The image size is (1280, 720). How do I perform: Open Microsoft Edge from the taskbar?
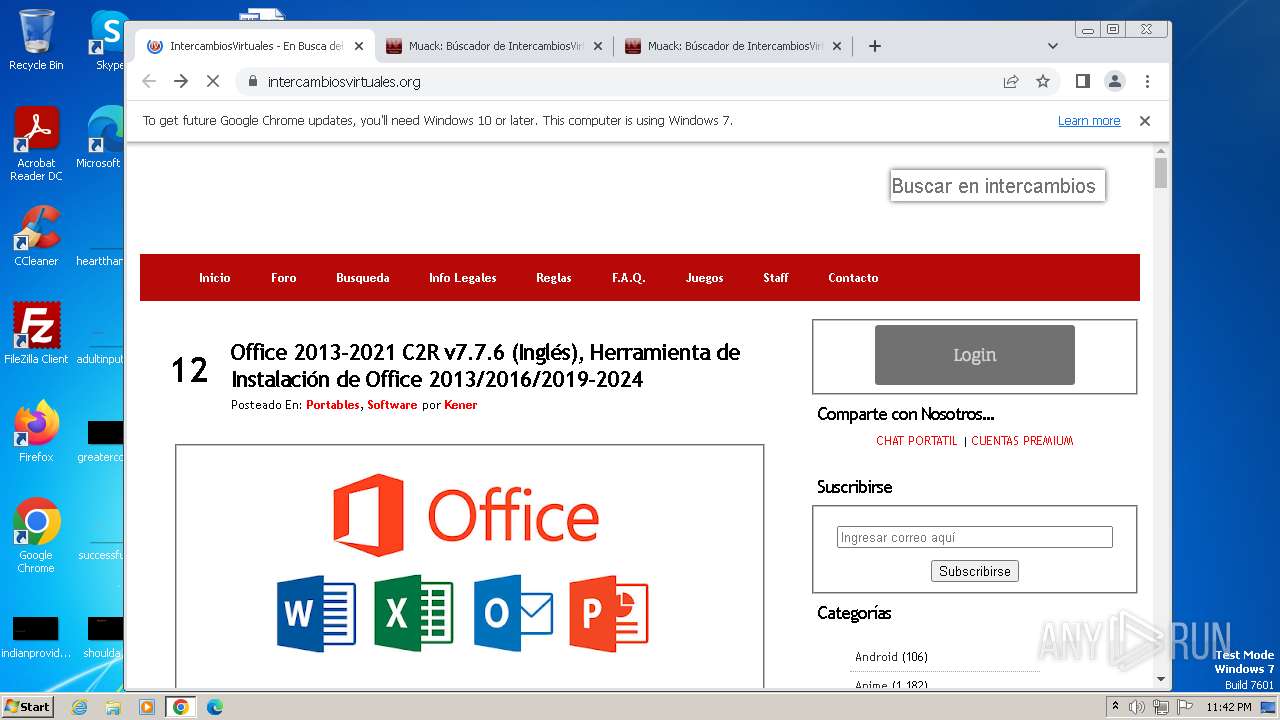(x=215, y=707)
